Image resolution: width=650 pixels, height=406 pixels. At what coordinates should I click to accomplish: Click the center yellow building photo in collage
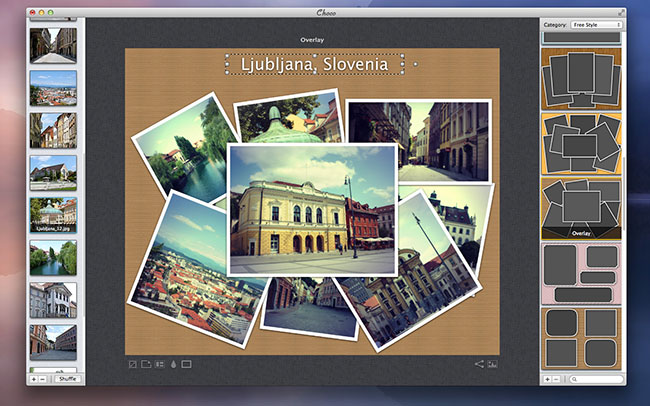pos(312,209)
